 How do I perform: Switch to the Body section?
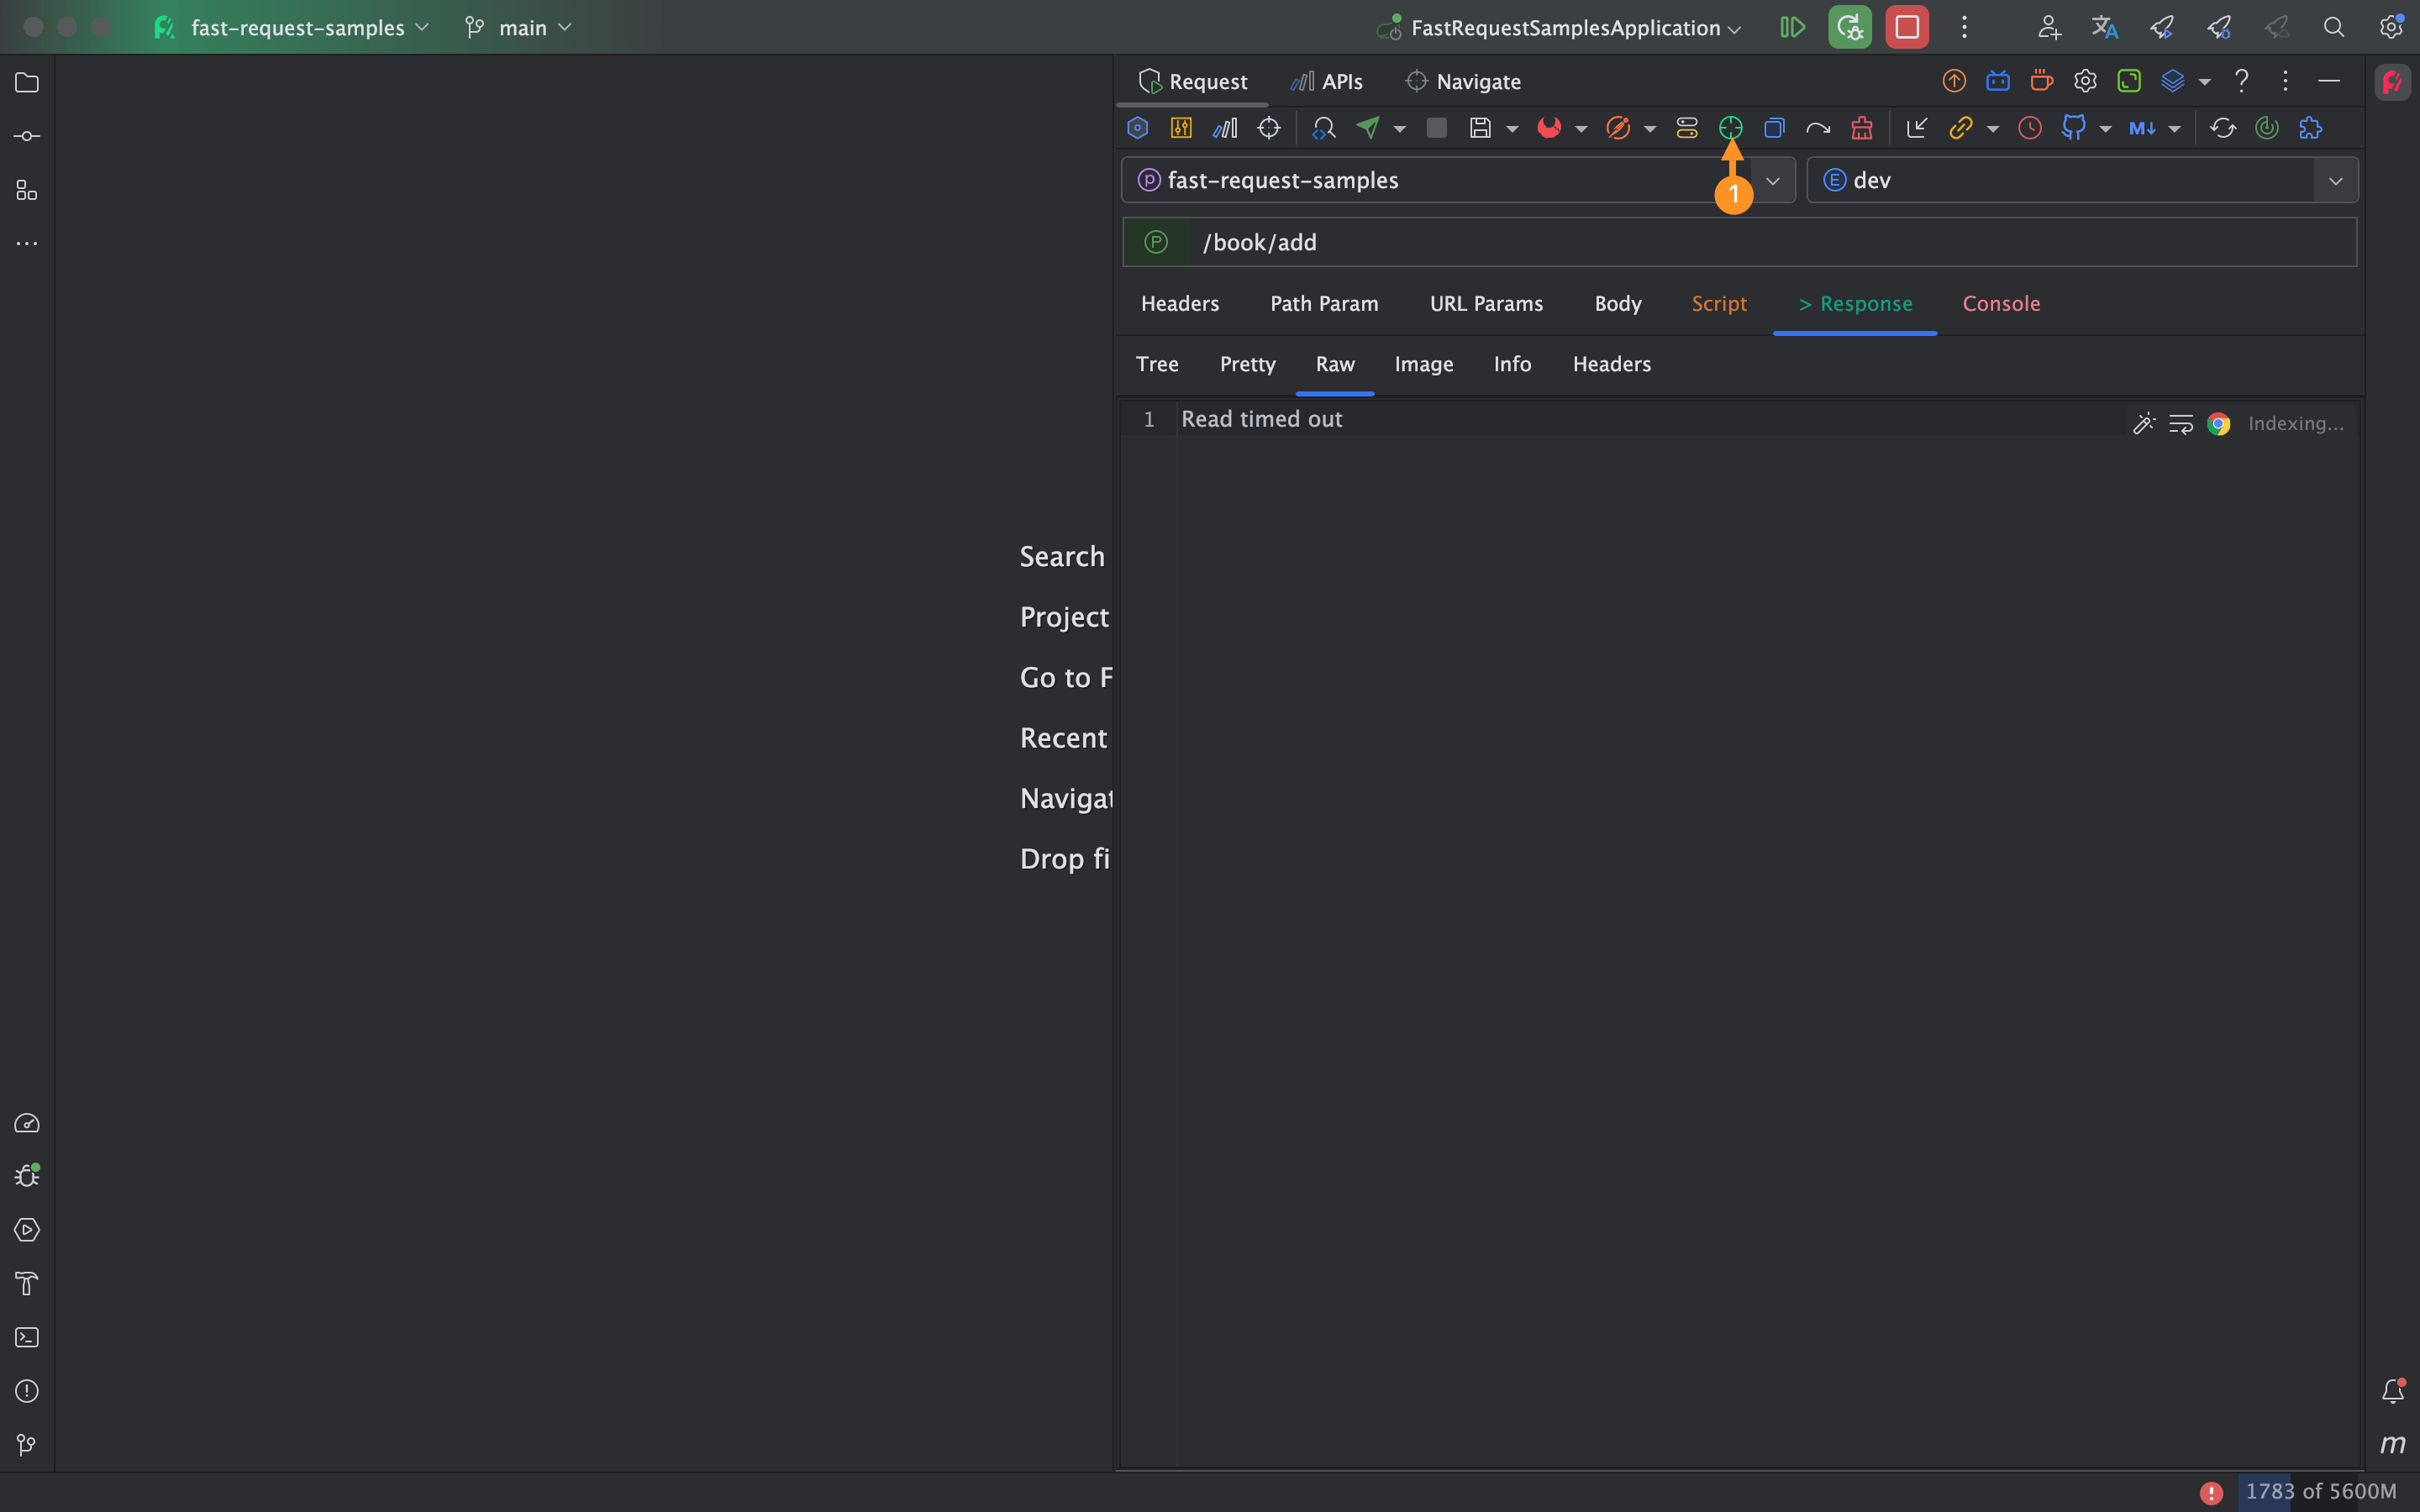click(x=1616, y=303)
